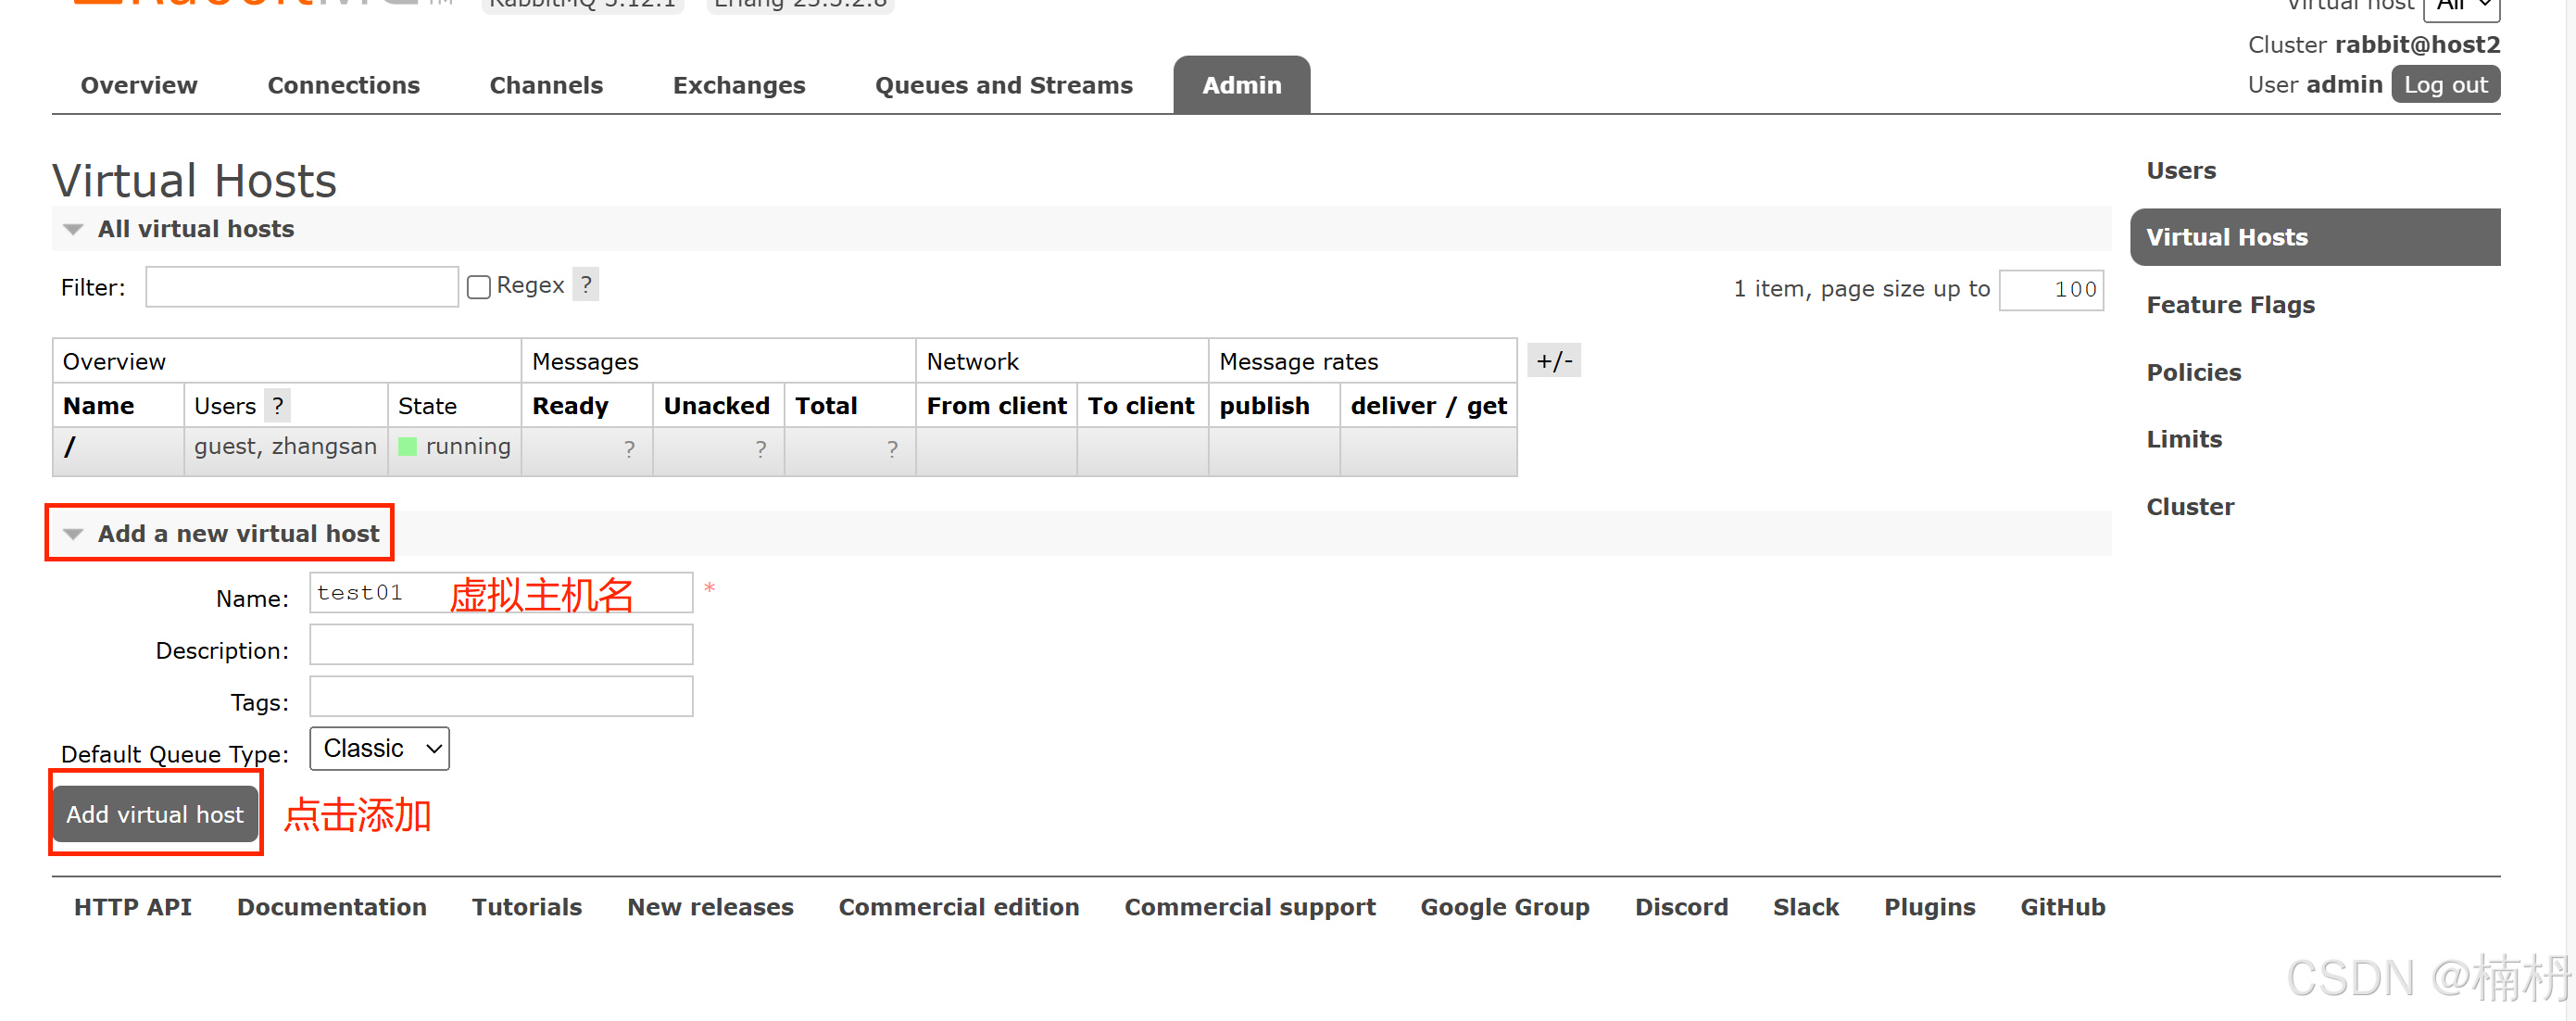Open the Default Queue Type dropdown
This screenshot has height=1021, width=2576.
click(x=379, y=748)
